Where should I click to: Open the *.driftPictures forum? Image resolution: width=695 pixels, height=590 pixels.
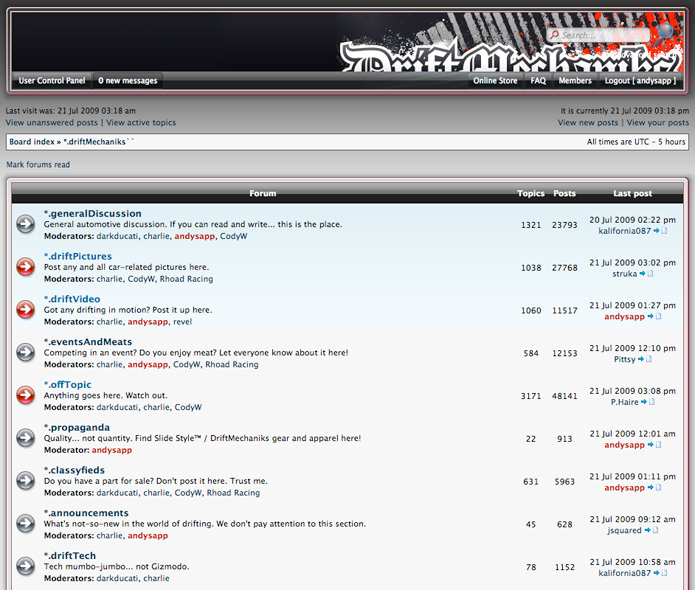78,256
